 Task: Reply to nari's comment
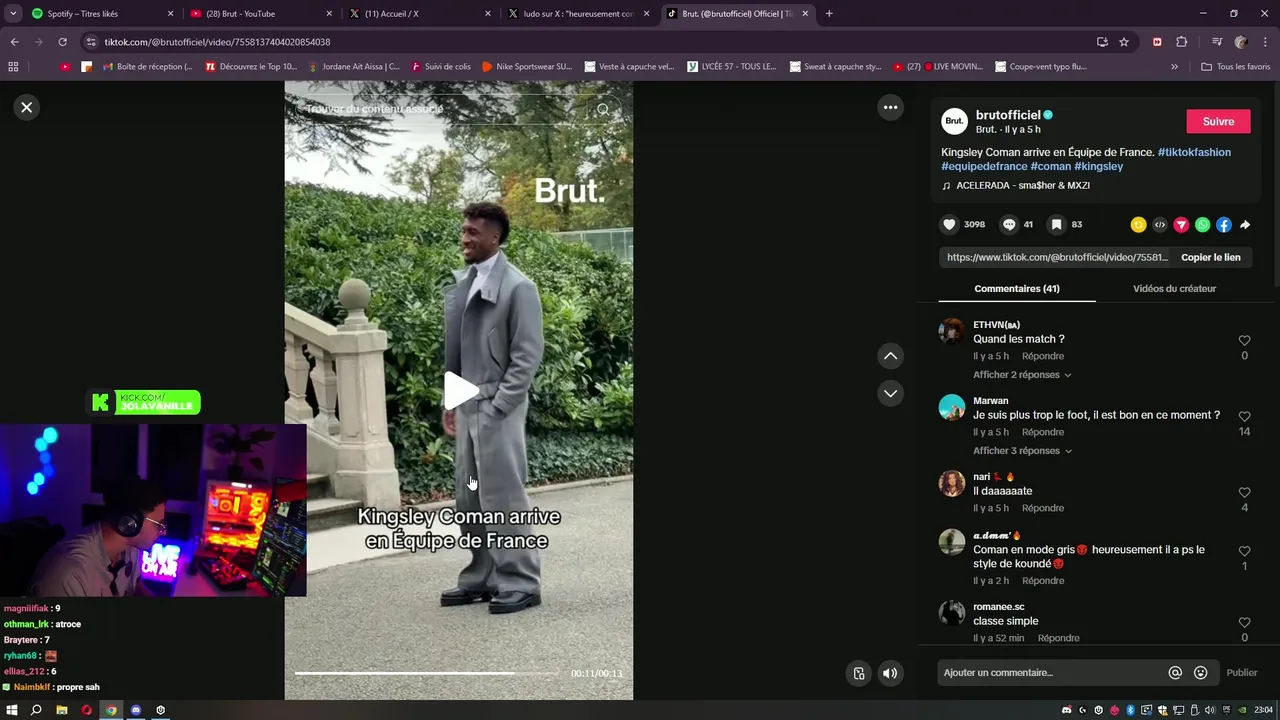click(1043, 508)
